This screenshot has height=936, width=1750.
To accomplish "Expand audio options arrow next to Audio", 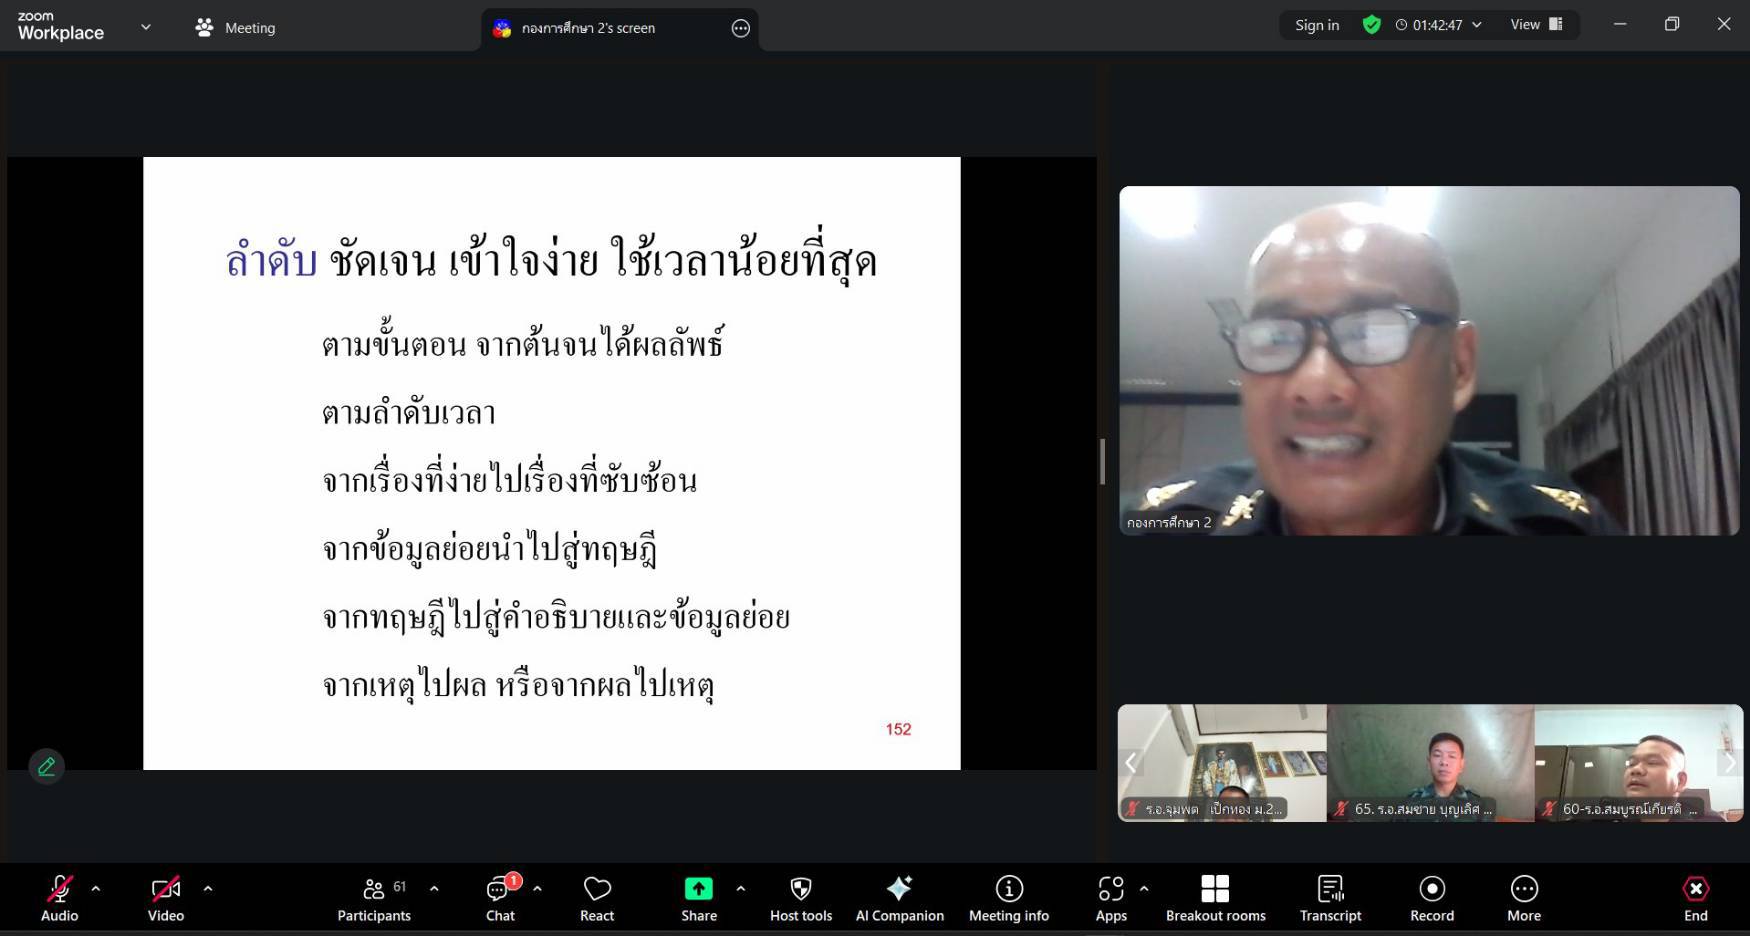I will coord(96,888).
